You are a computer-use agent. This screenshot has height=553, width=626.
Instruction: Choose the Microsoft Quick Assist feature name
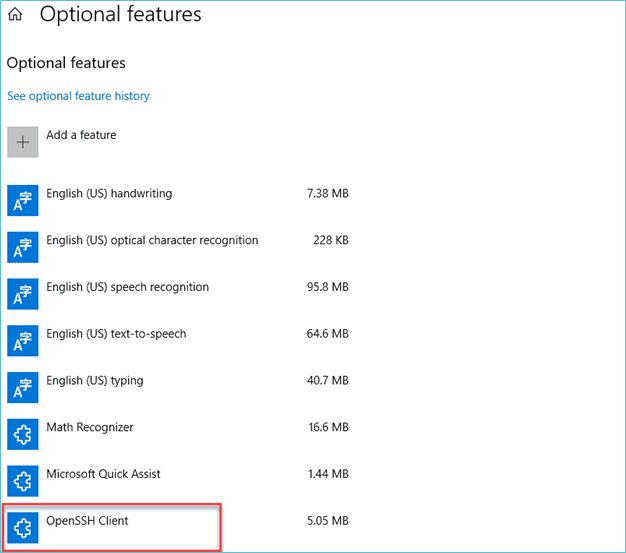[x=103, y=474]
